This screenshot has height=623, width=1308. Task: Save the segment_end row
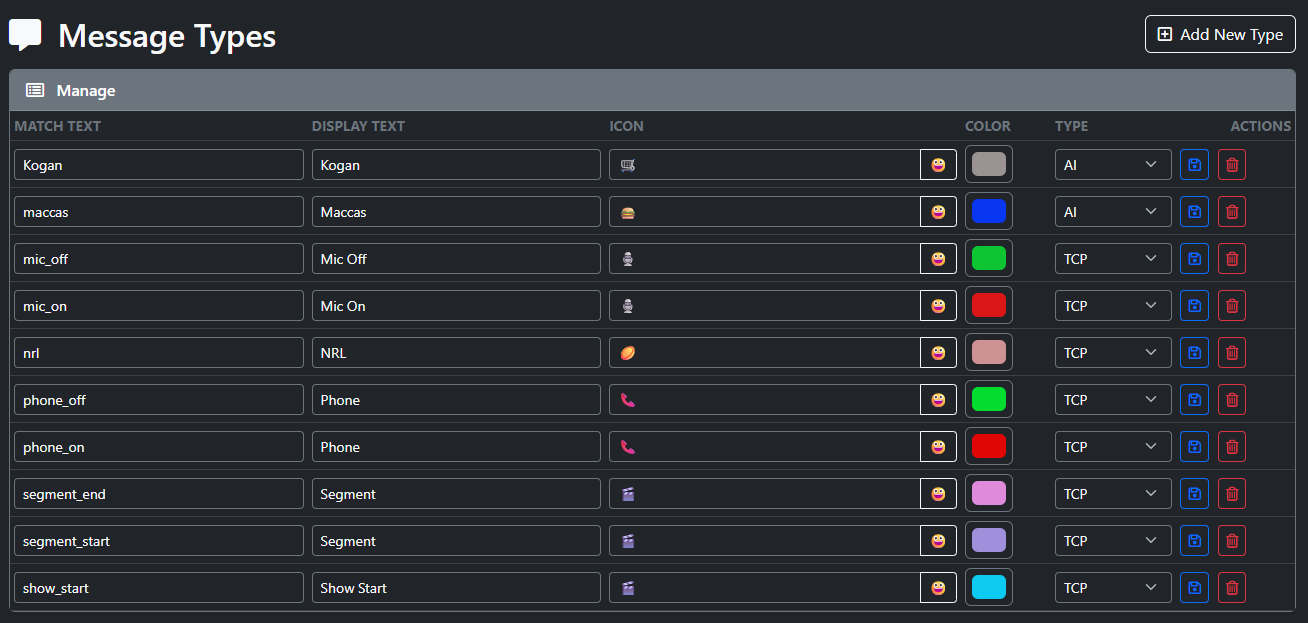pyautogui.click(x=1194, y=494)
